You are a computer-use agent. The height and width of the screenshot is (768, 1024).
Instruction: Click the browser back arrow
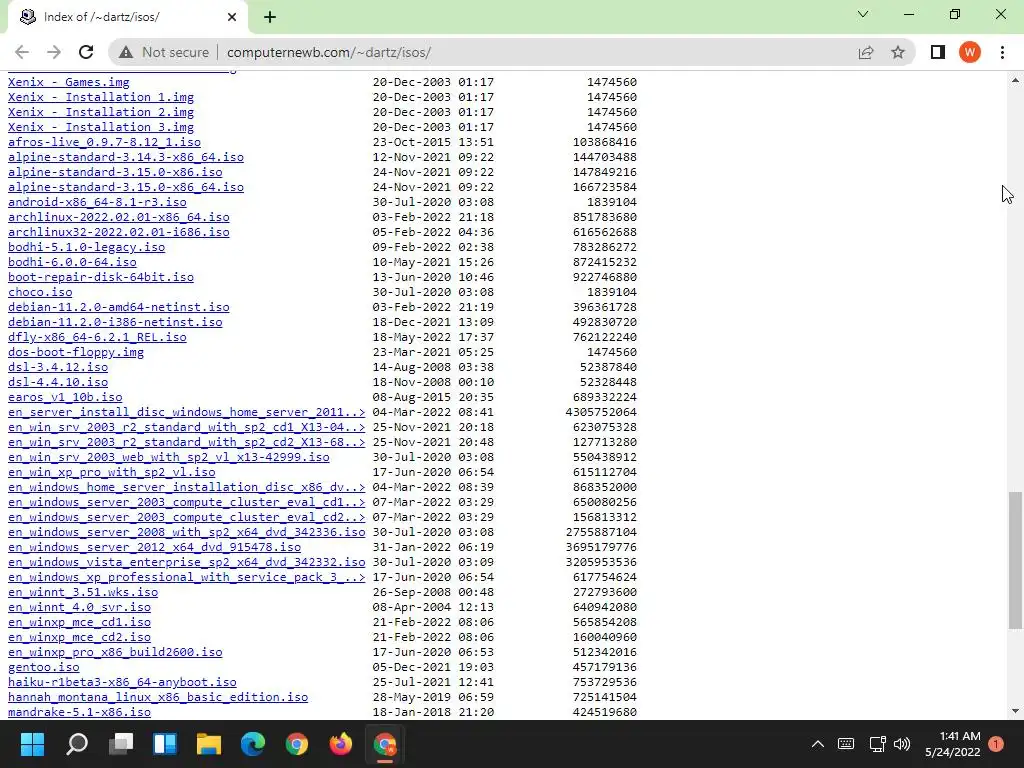22,52
